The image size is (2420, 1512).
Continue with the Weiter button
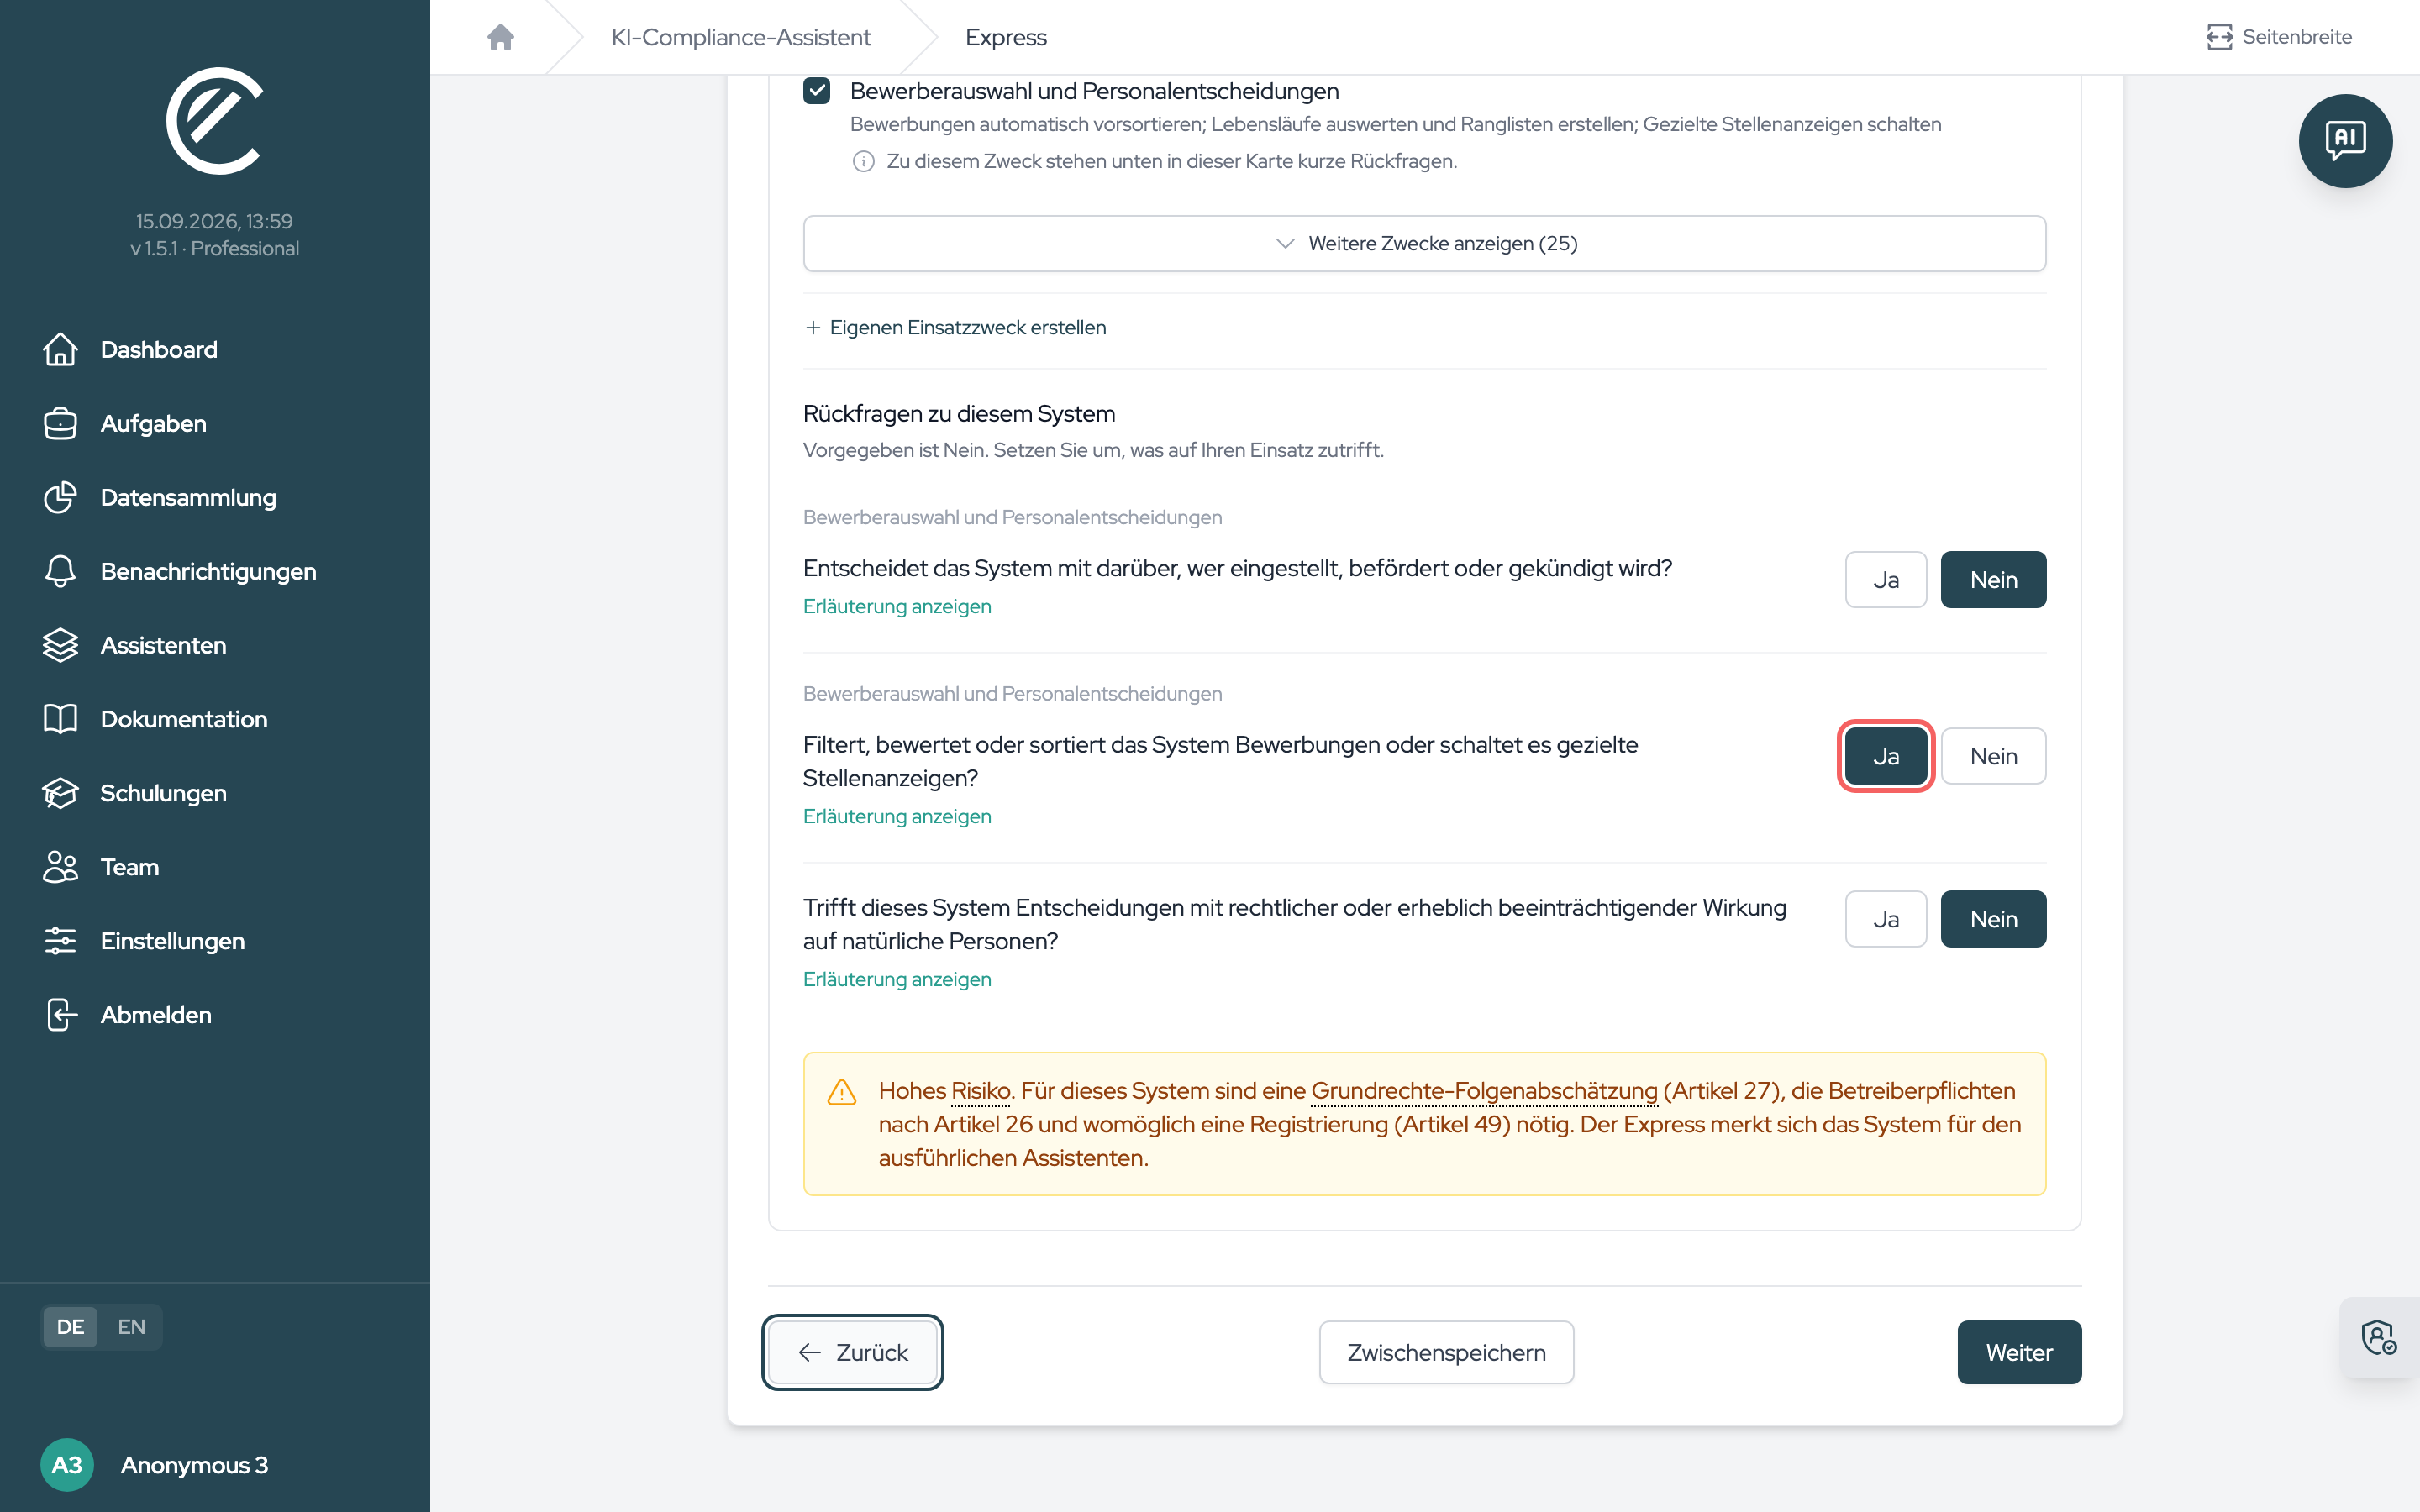click(2019, 1352)
